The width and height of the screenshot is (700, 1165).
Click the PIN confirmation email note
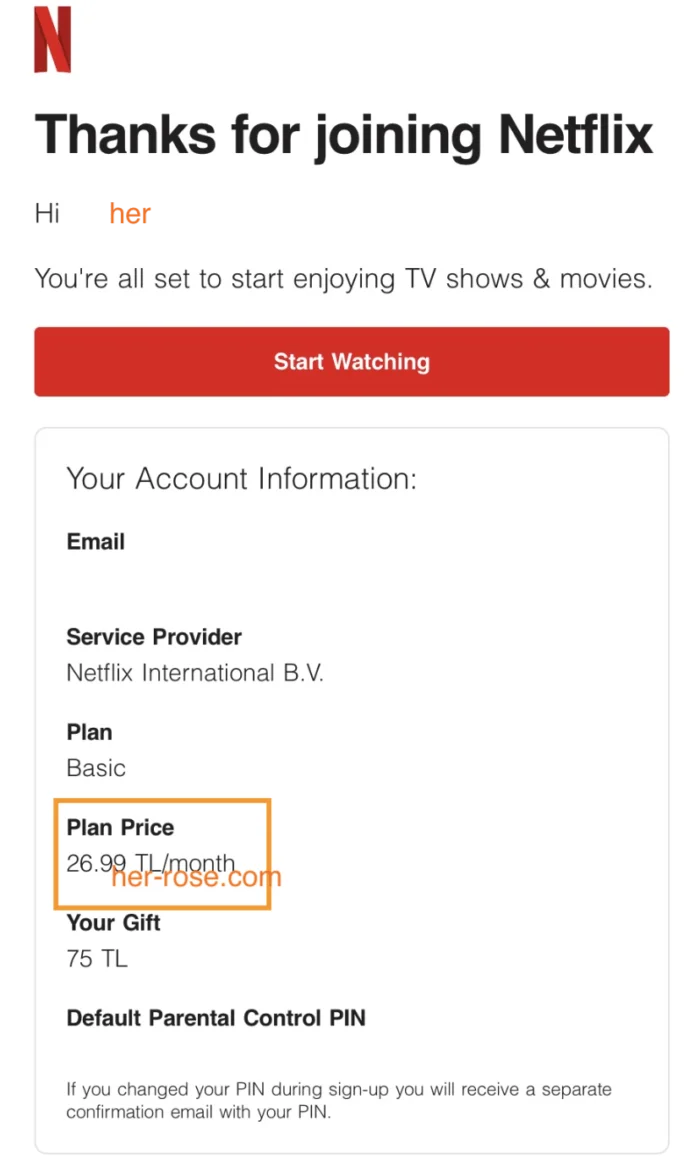click(x=338, y=1099)
